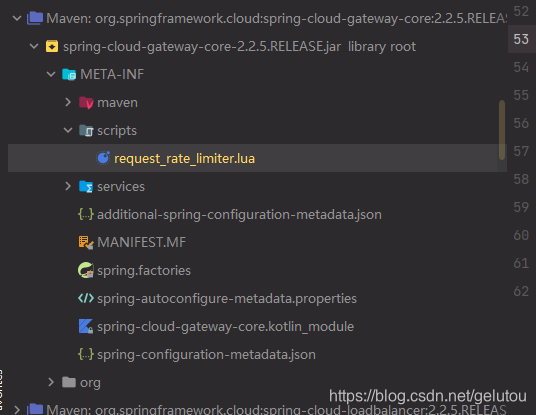Click the grey org folder icon
The image size is (536, 415).
(x=69, y=382)
